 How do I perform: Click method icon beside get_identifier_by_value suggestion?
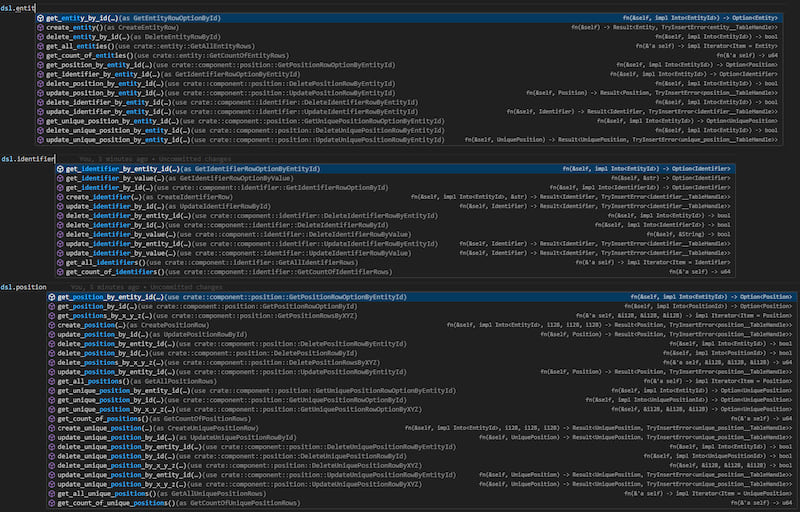pyautogui.click(x=61, y=178)
